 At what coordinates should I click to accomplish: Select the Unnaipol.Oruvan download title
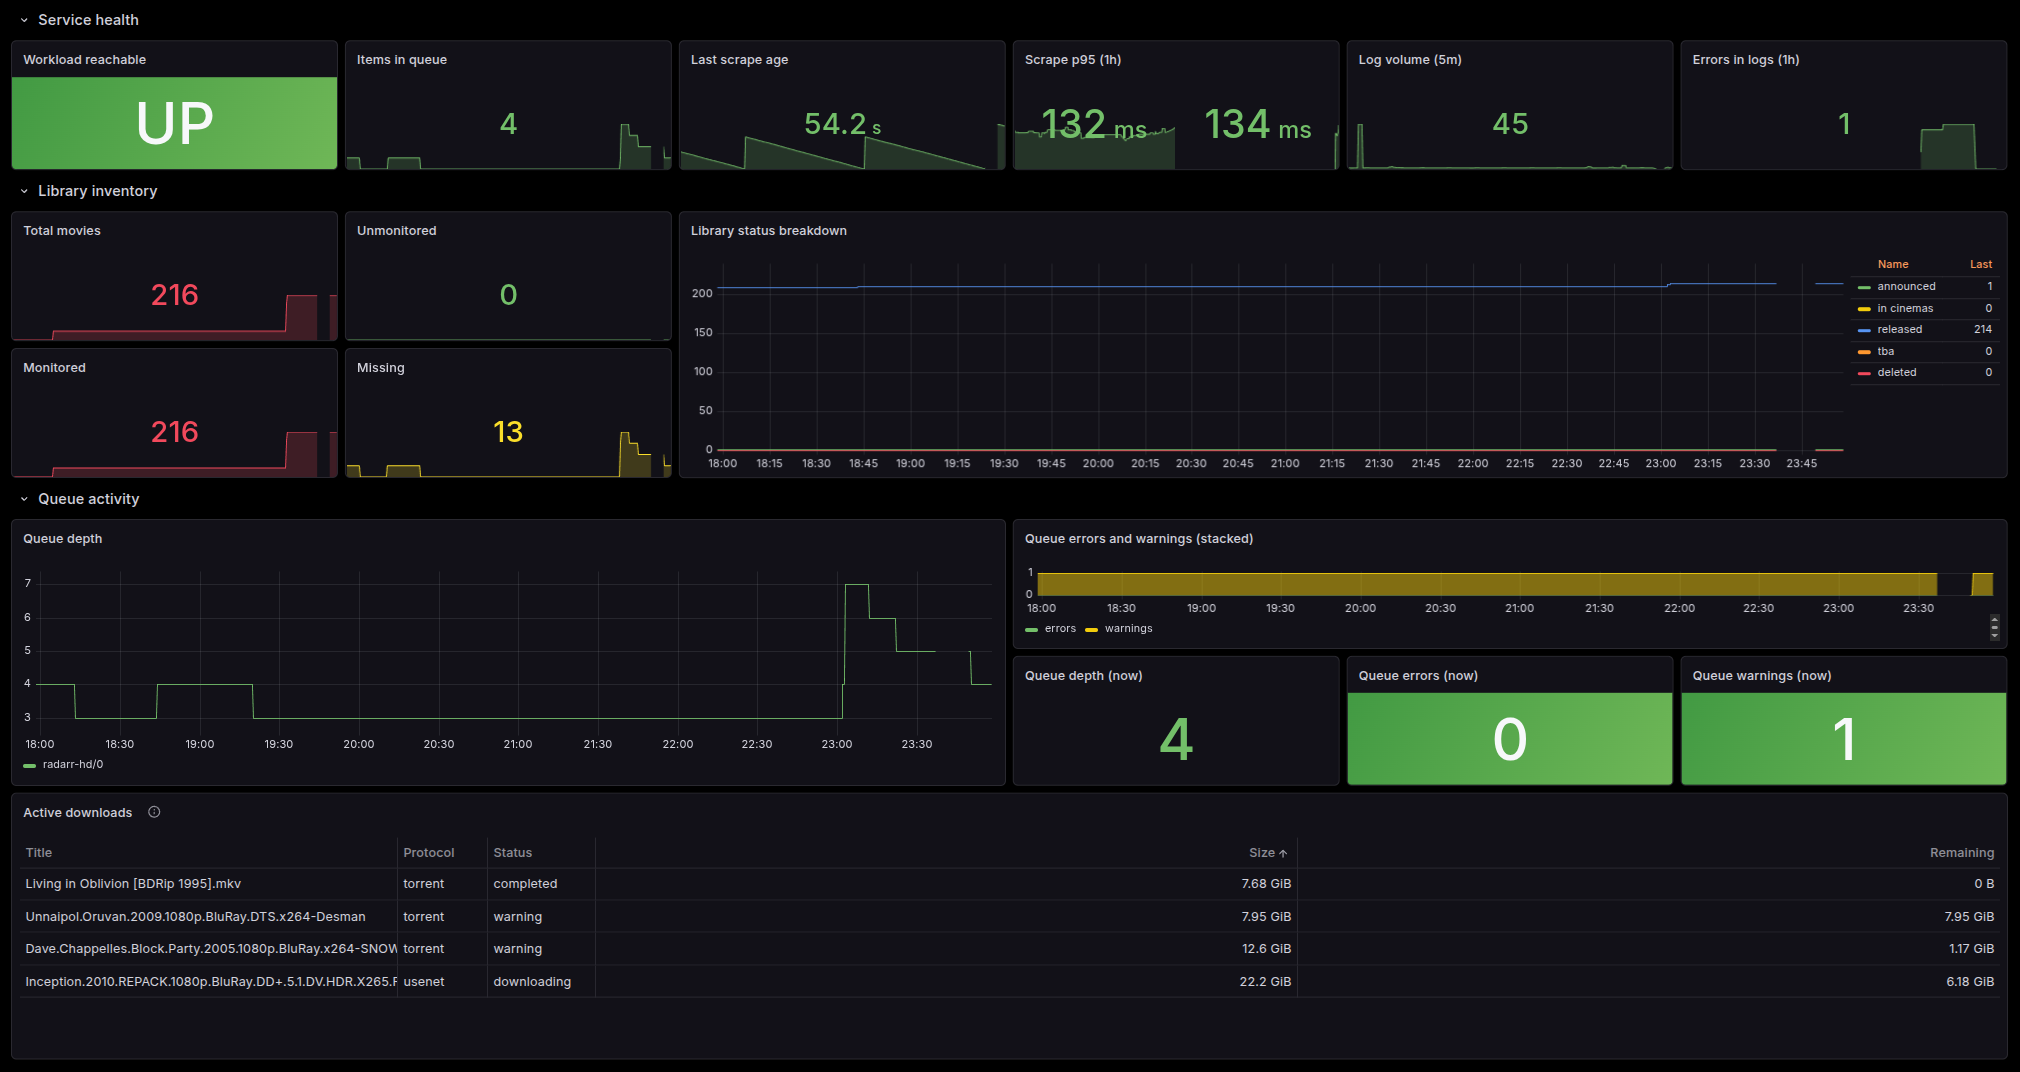(195, 917)
